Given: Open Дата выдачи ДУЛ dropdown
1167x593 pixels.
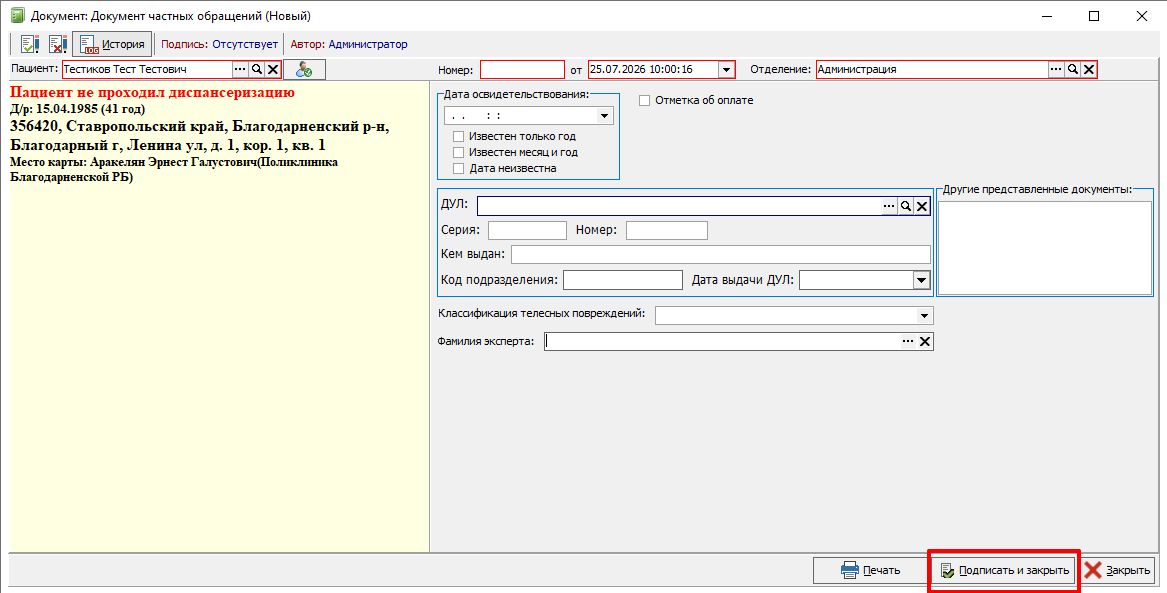Looking at the screenshot, I should pyautogui.click(x=921, y=281).
